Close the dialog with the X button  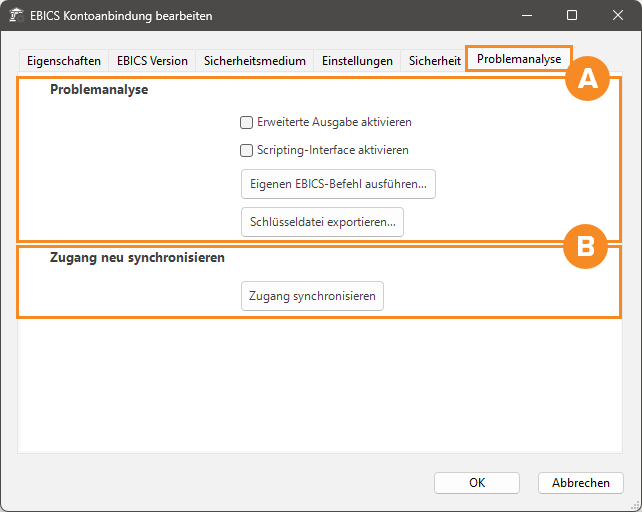point(617,16)
